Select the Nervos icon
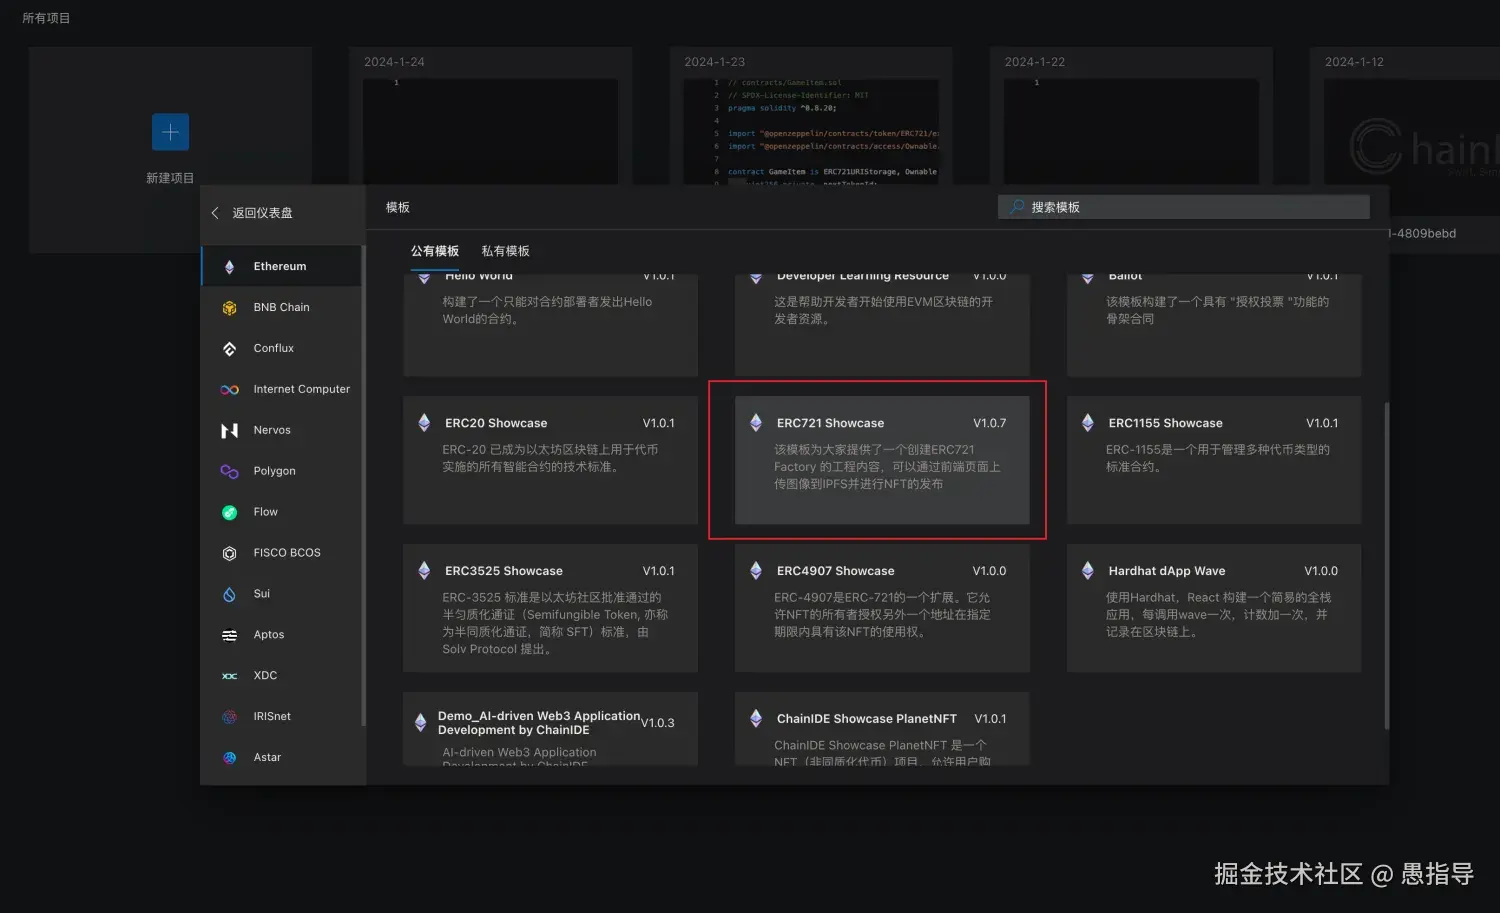The width and height of the screenshot is (1500, 913). (229, 431)
